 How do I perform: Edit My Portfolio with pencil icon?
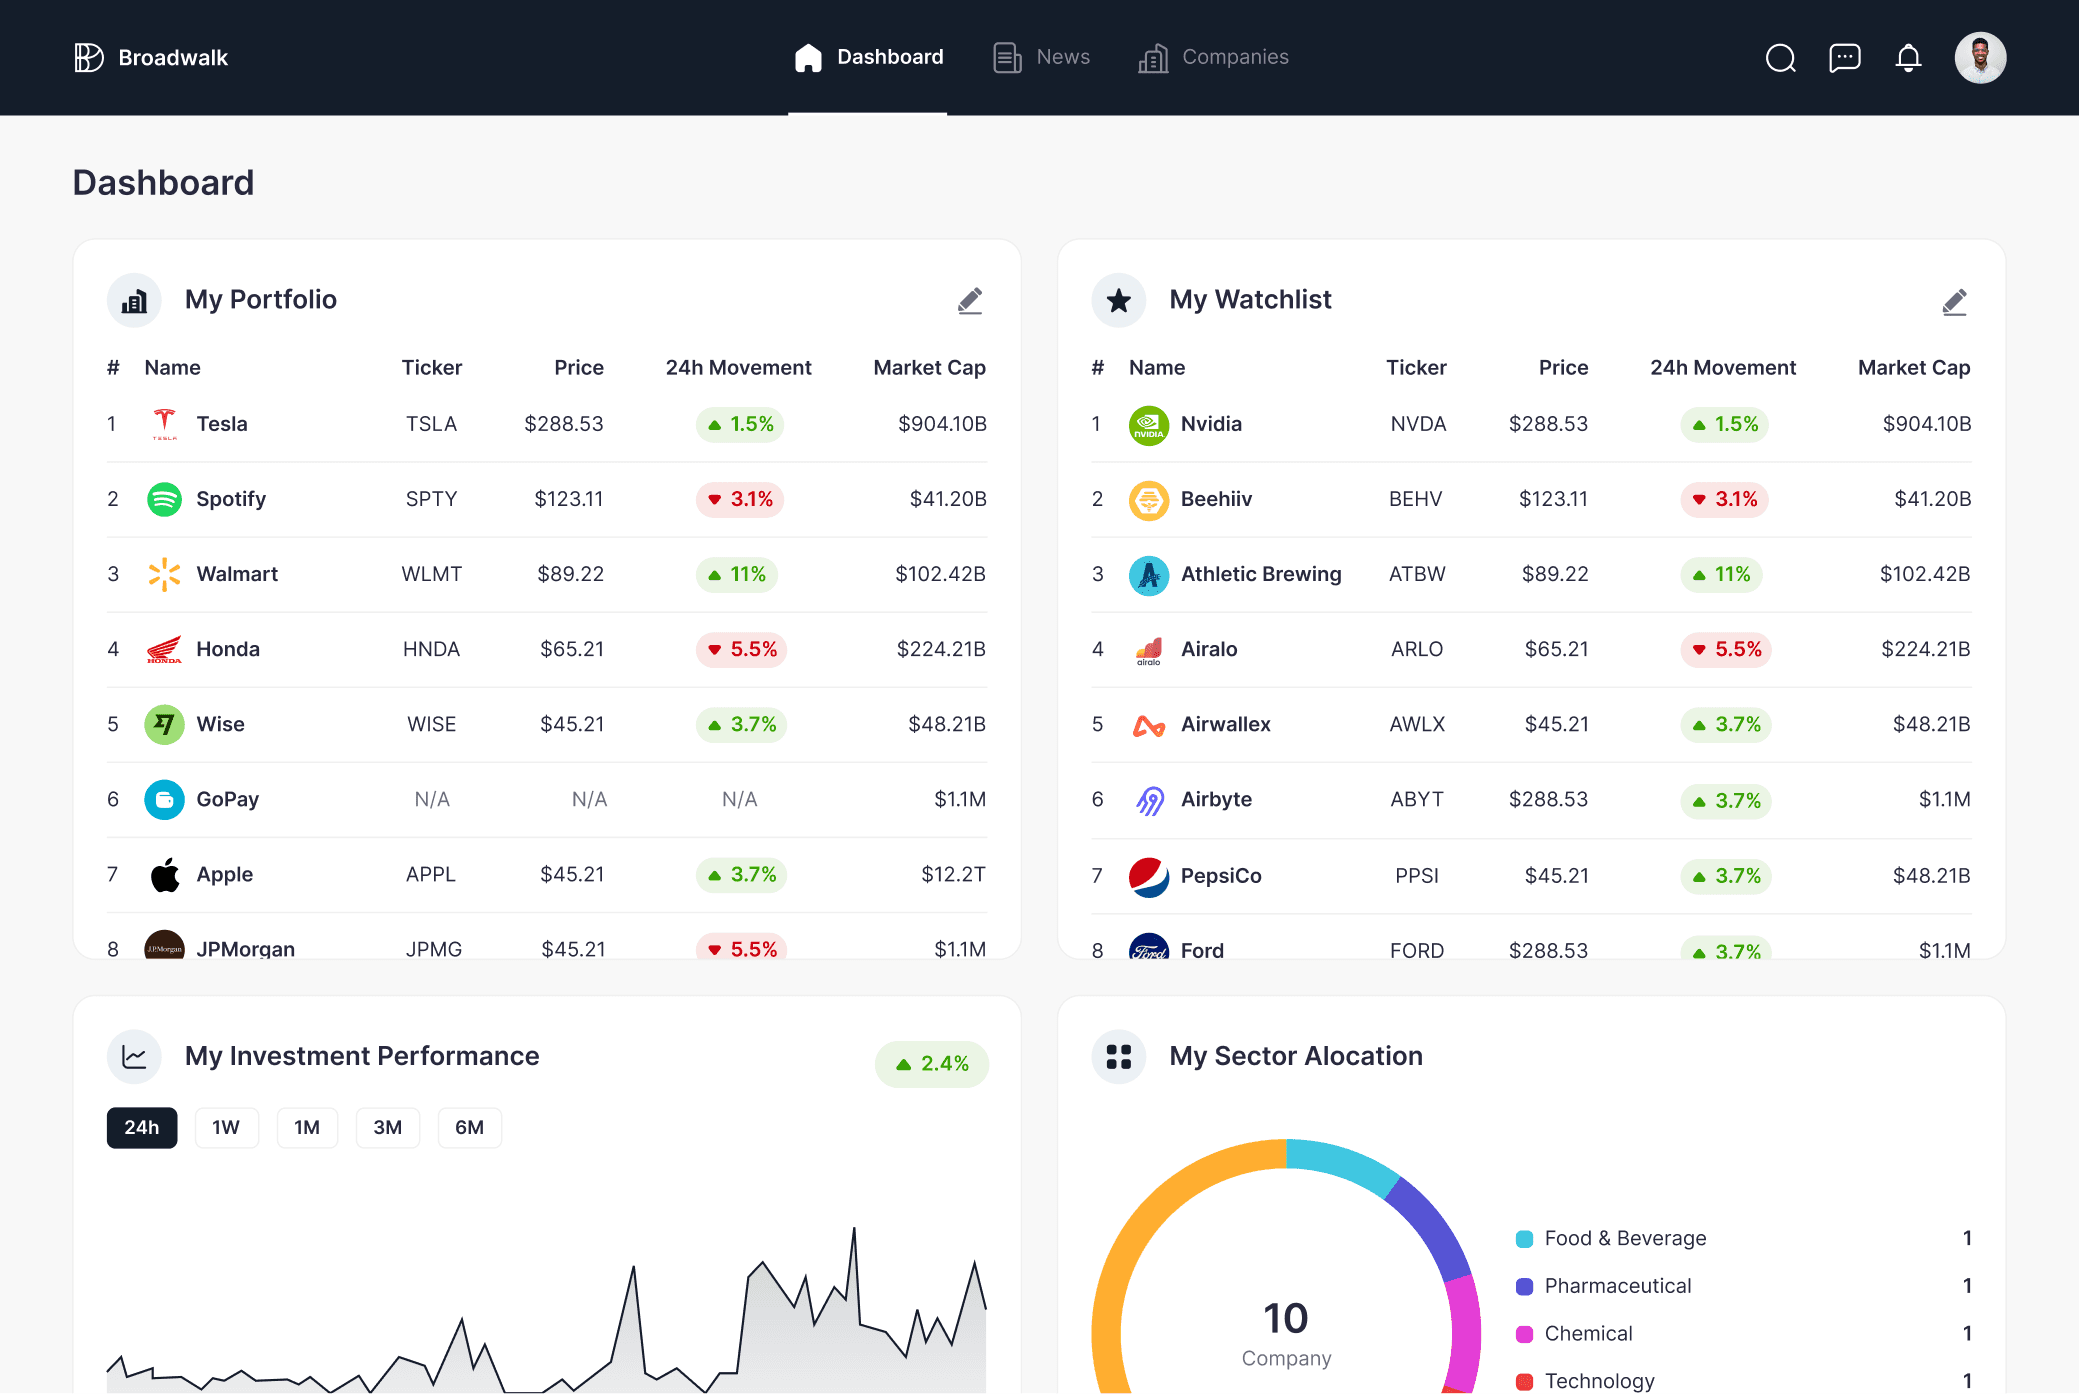tap(970, 300)
